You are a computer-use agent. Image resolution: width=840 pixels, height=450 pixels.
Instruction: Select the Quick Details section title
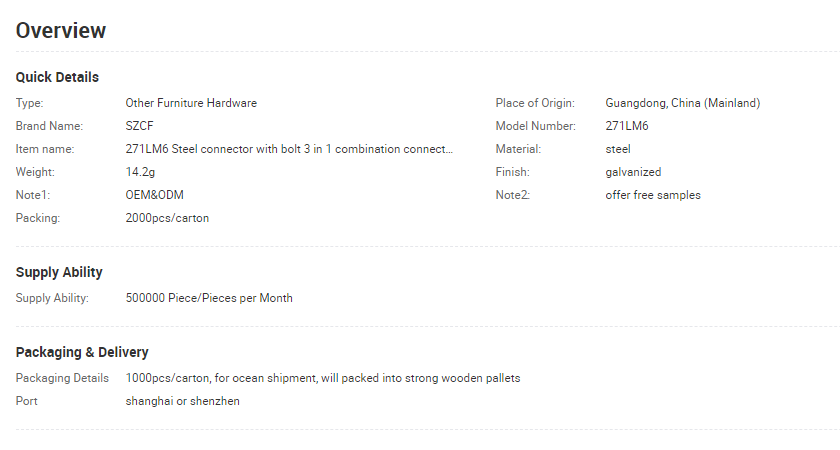(x=57, y=77)
